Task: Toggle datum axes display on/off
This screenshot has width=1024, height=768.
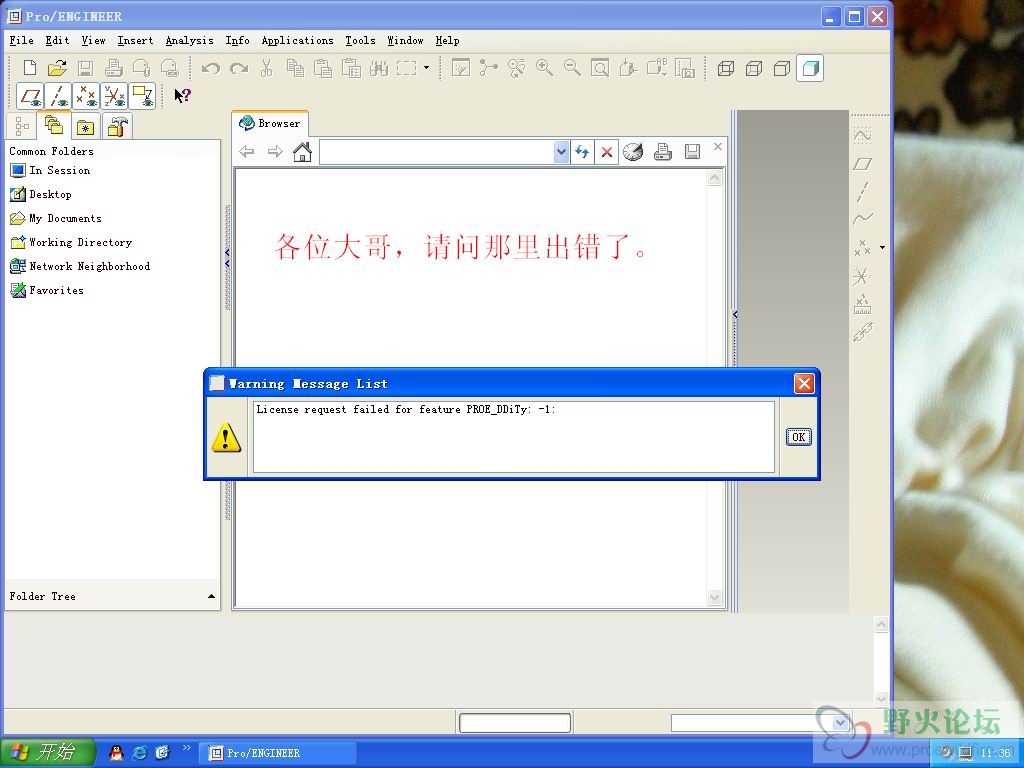Action: (58, 96)
